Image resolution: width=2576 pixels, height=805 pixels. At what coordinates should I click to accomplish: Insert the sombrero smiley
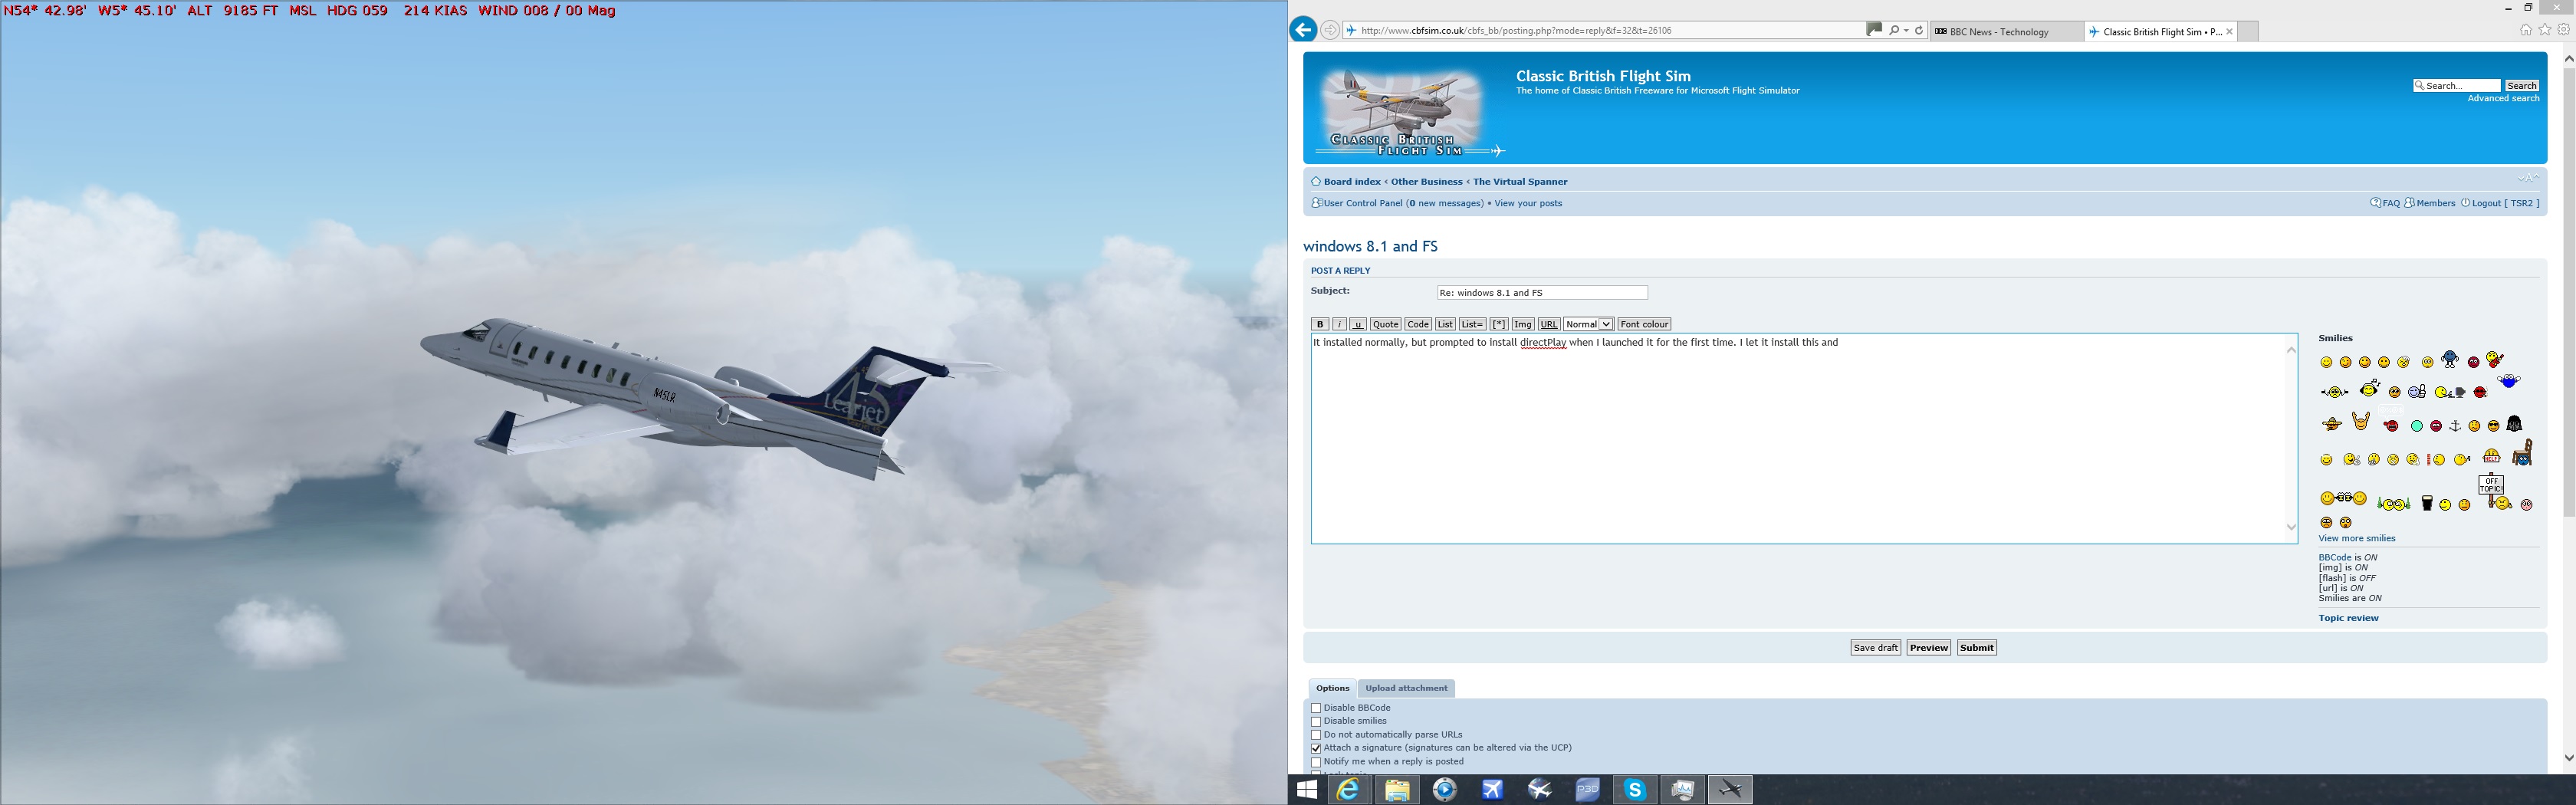[x=2332, y=424]
